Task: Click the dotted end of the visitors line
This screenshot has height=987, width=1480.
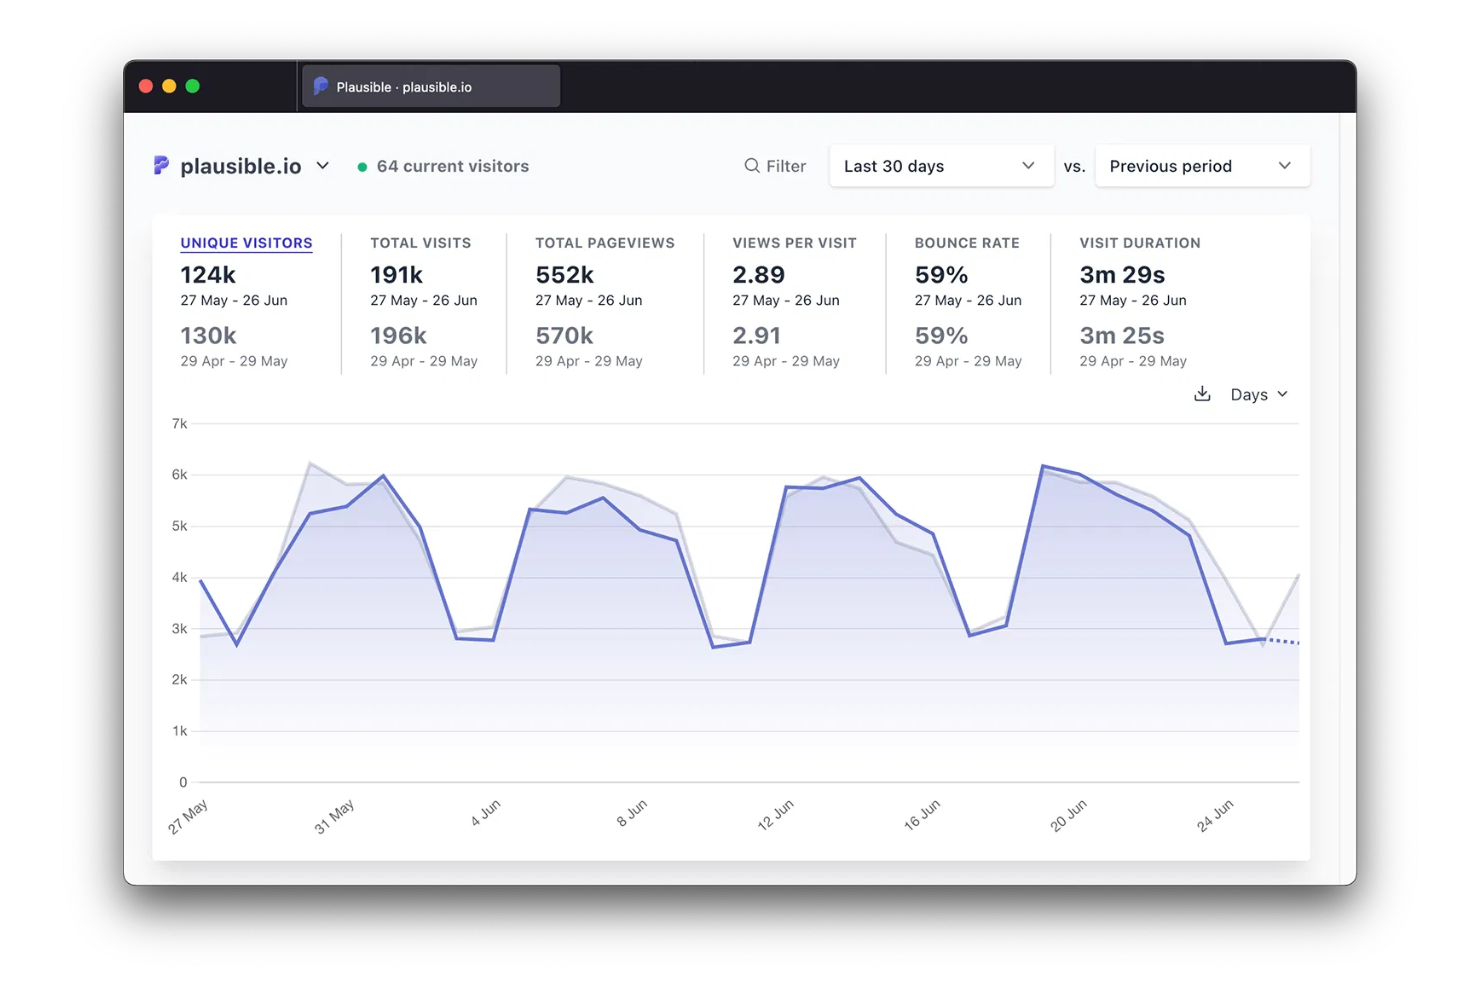Action: pos(1281,641)
